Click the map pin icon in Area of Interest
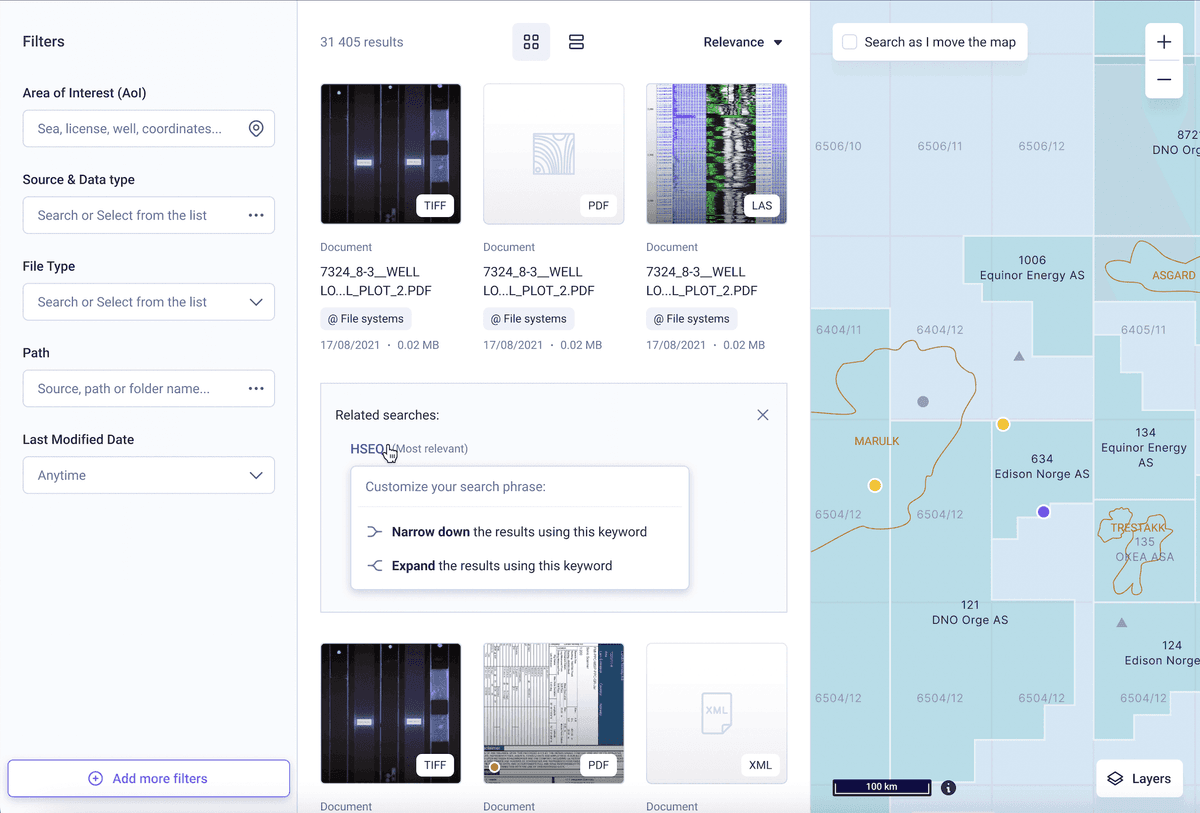The image size is (1200, 813). point(256,128)
